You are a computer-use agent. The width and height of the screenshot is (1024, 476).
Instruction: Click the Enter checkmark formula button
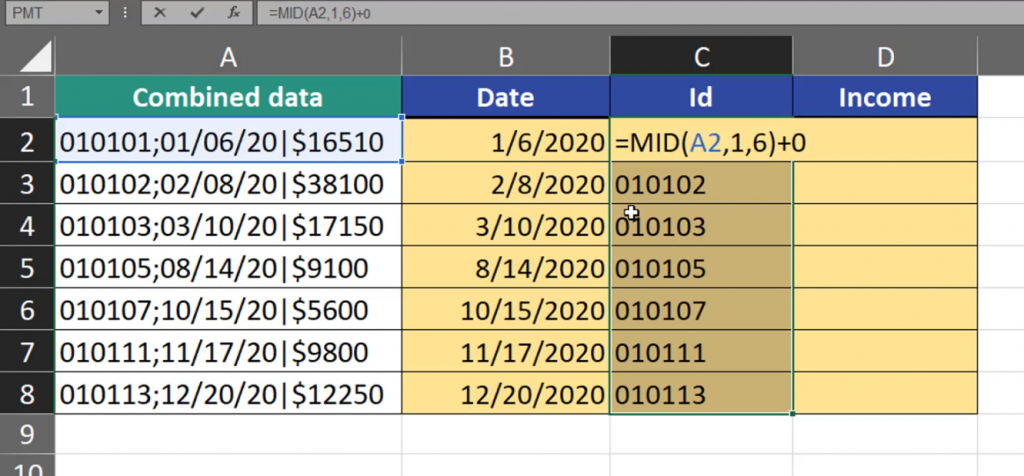coord(197,13)
